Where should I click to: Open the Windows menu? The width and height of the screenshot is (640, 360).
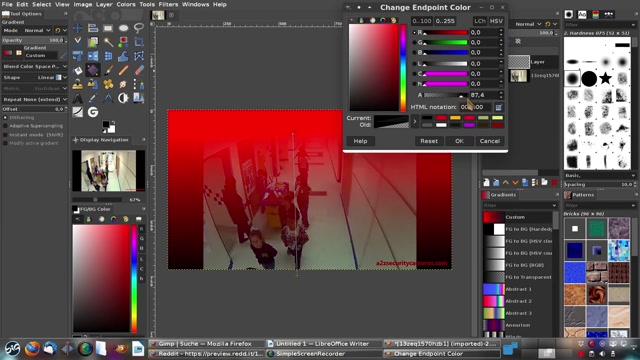(195, 4)
